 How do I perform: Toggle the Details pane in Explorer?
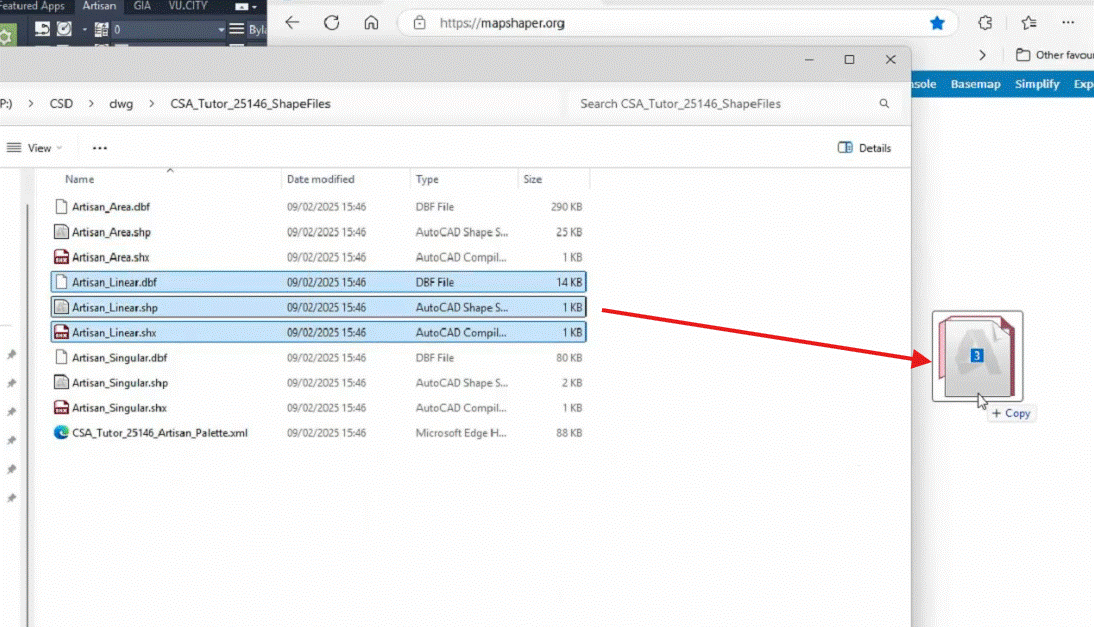(864, 148)
